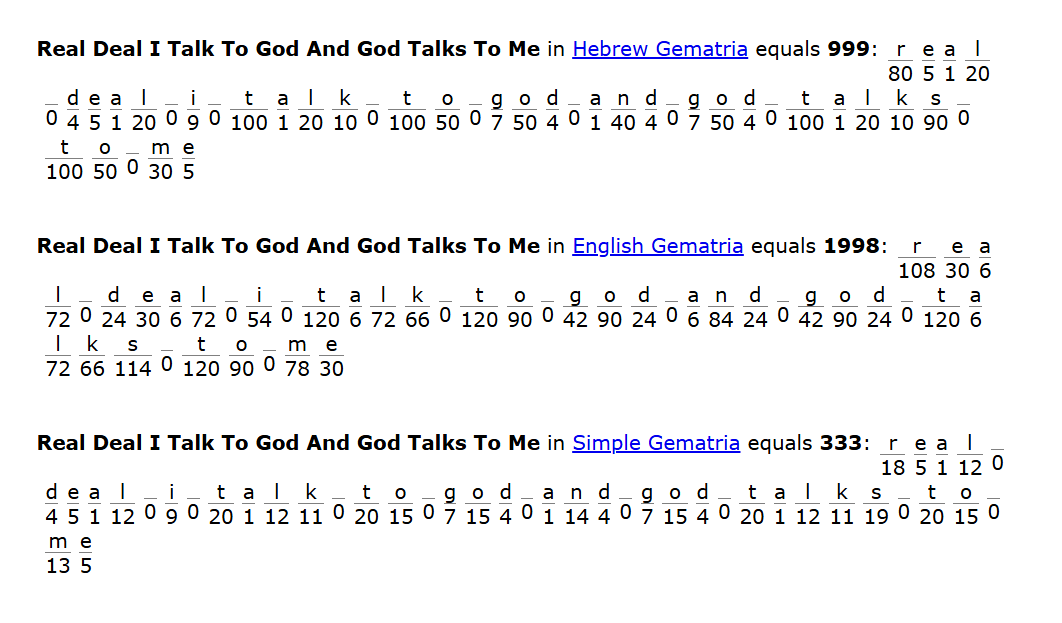This screenshot has width=1062, height=623.
Task: Click the bold total 333
Action: tap(841, 444)
